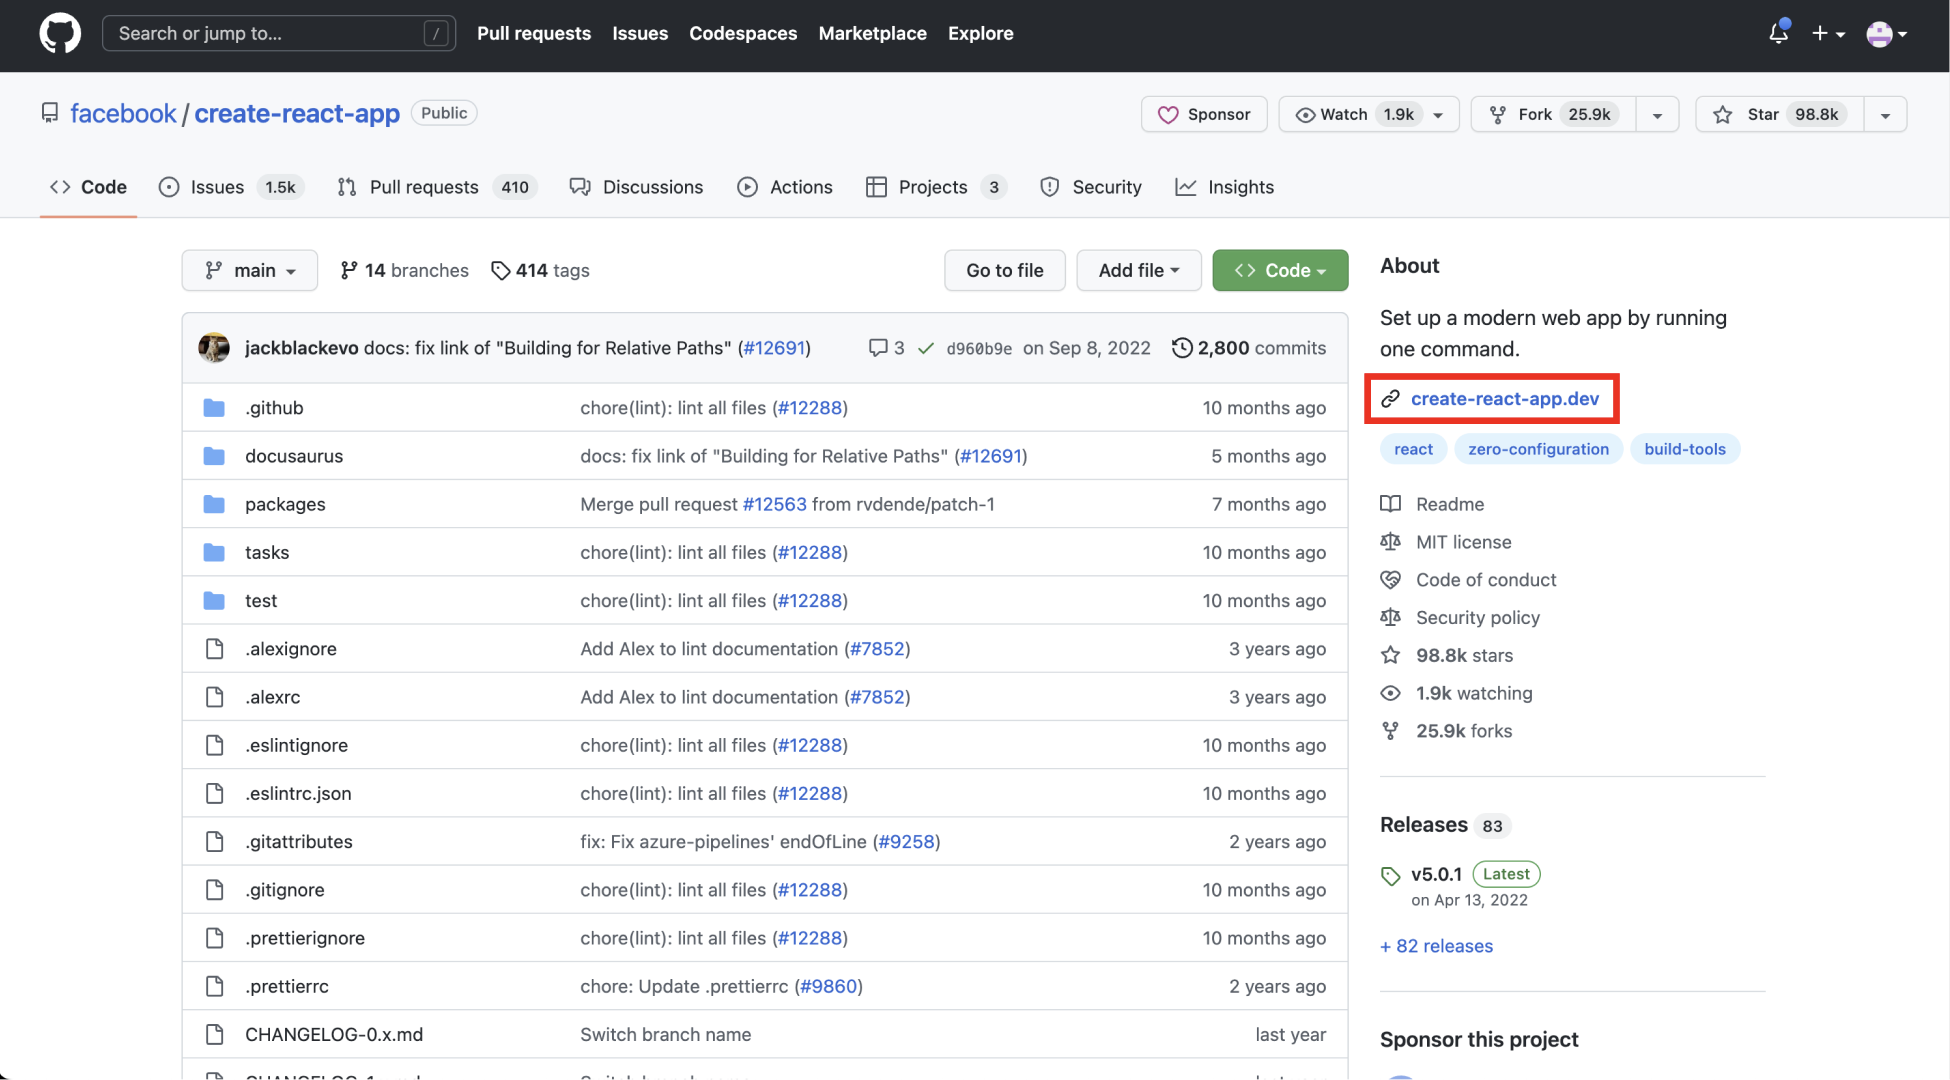Image resolution: width=1950 pixels, height=1080 pixels.
Task: Open the facebook owner link
Action: click(123, 113)
